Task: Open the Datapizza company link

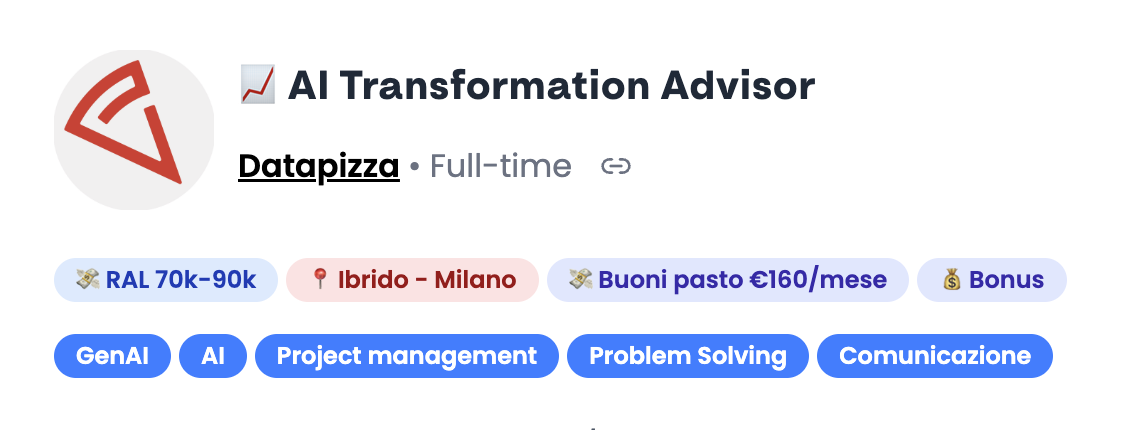Action: 319,166
